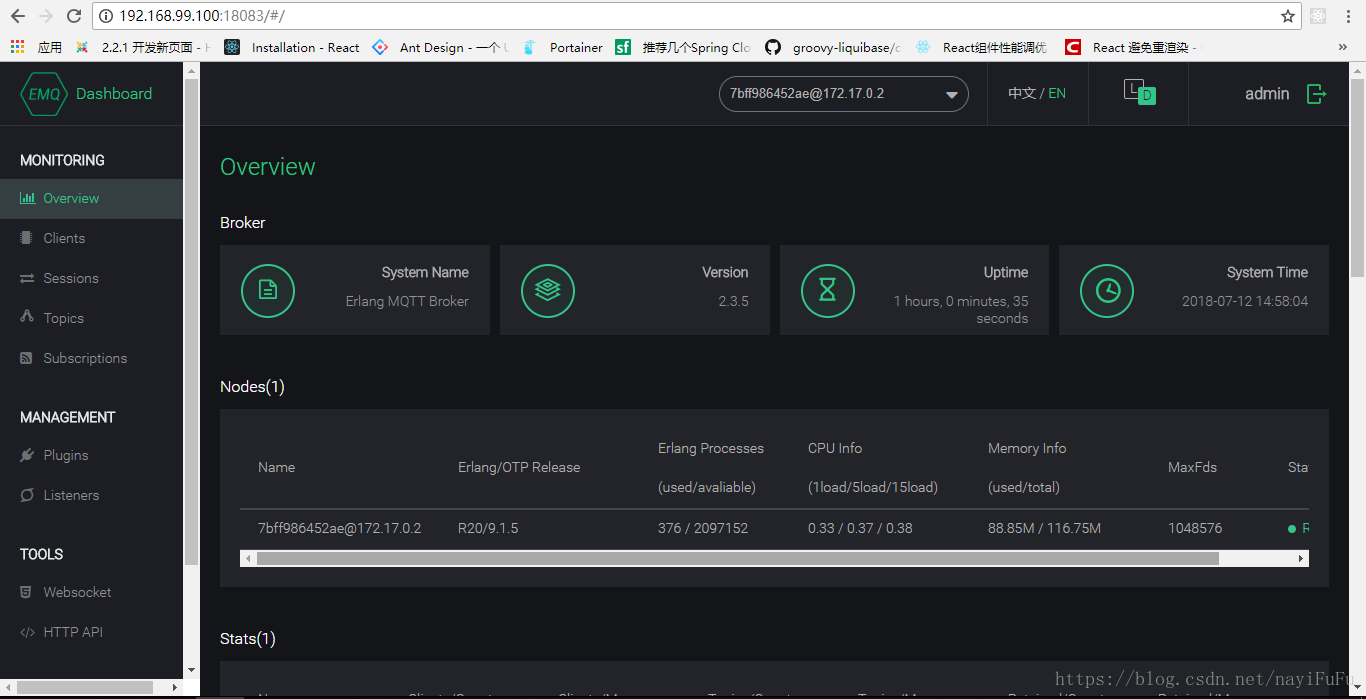Switch language to EN
The image size is (1366, 699).
click(1057, 93)
